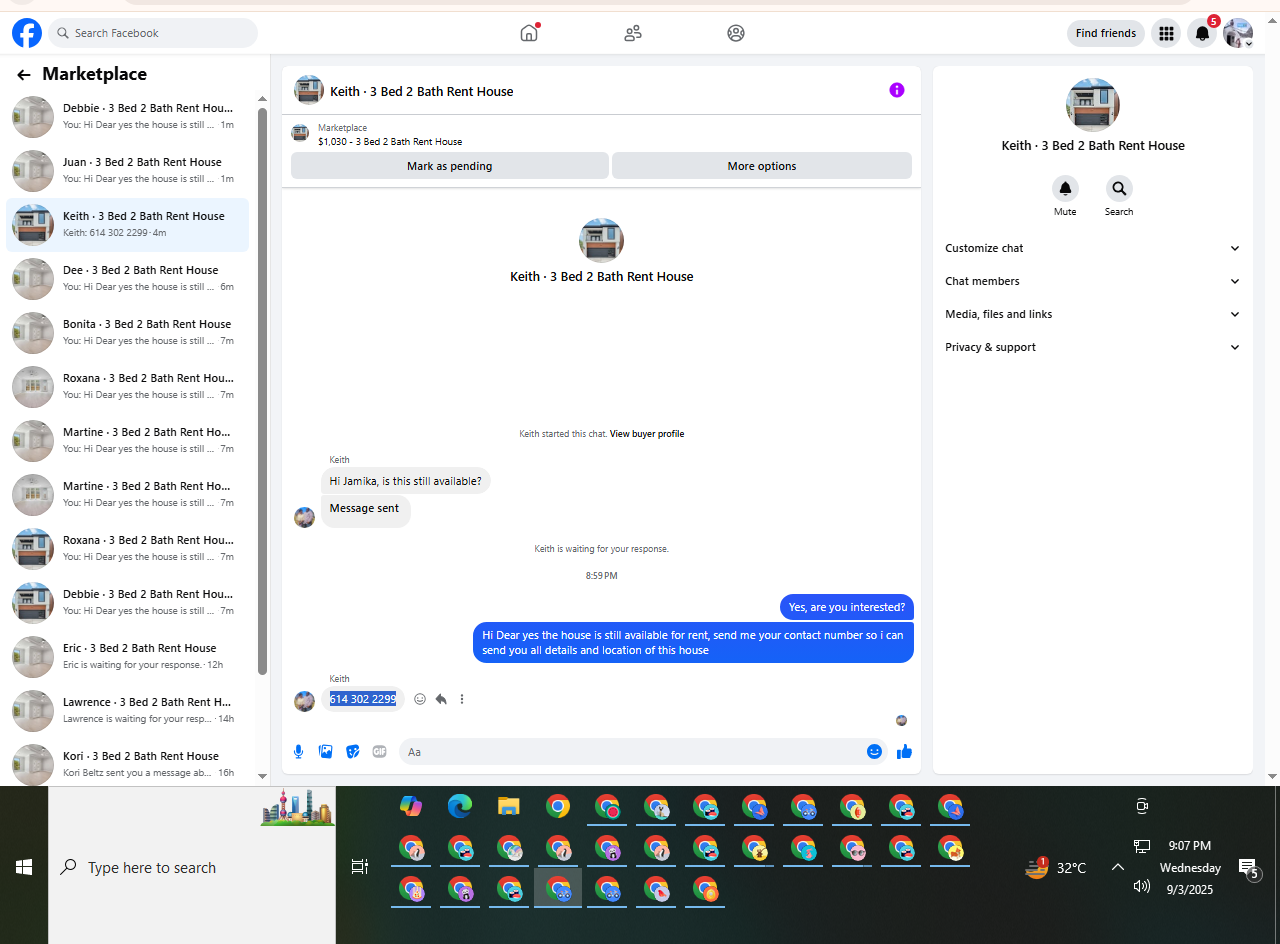The height and width of the screenshot is (944, 1280).
Task: Search in conversation using magnifier icon
Action: click(x=1119, y=188)
